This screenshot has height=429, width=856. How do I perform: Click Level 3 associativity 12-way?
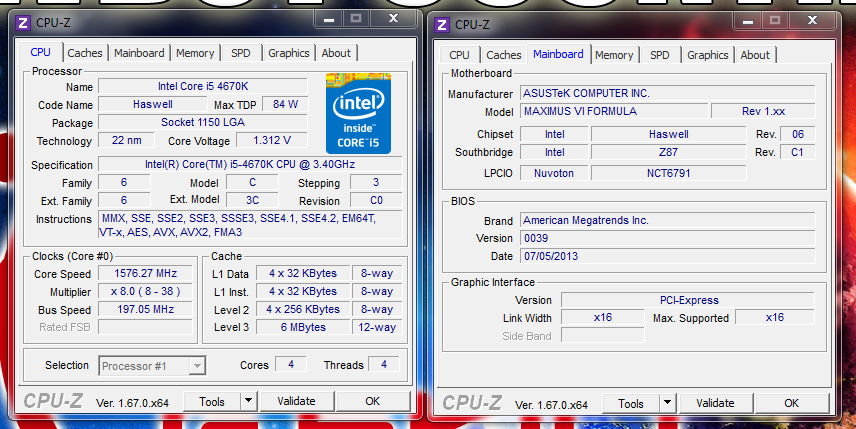377,327
